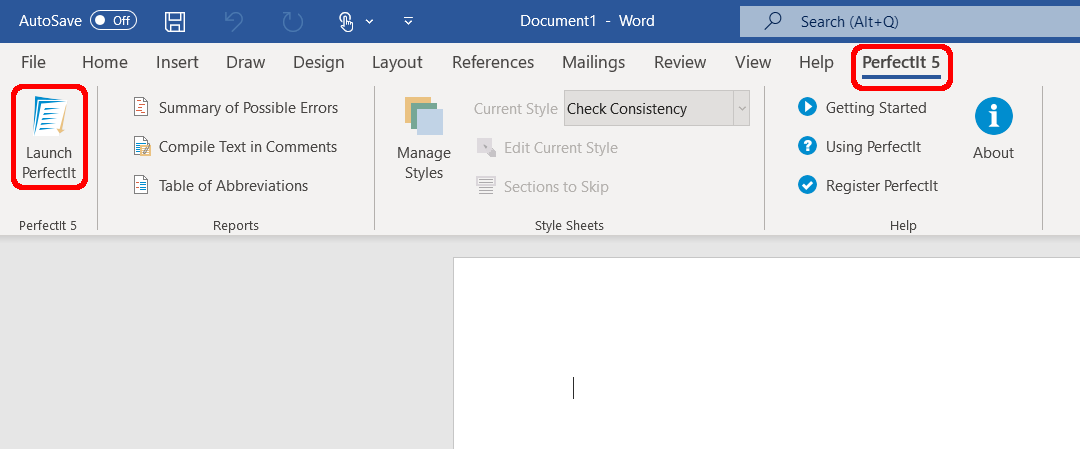Switch to the Design tab
This screenshot has width=1080, height=449.
(318, 63)
